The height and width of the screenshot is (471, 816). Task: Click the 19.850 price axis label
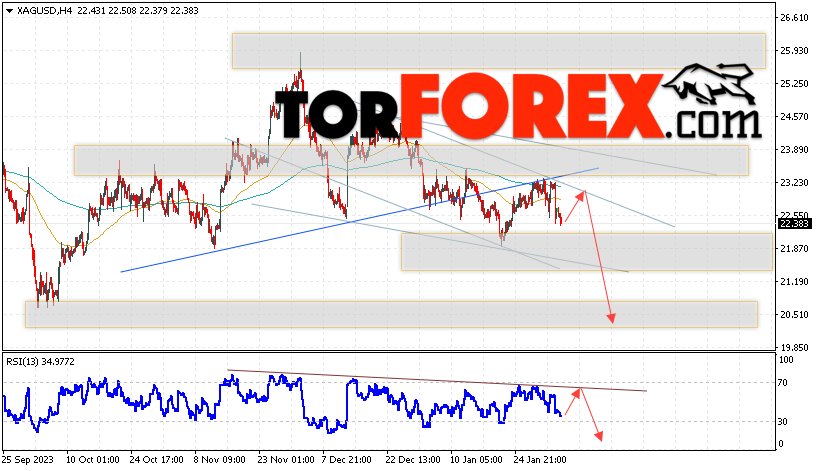pos(794,348)
